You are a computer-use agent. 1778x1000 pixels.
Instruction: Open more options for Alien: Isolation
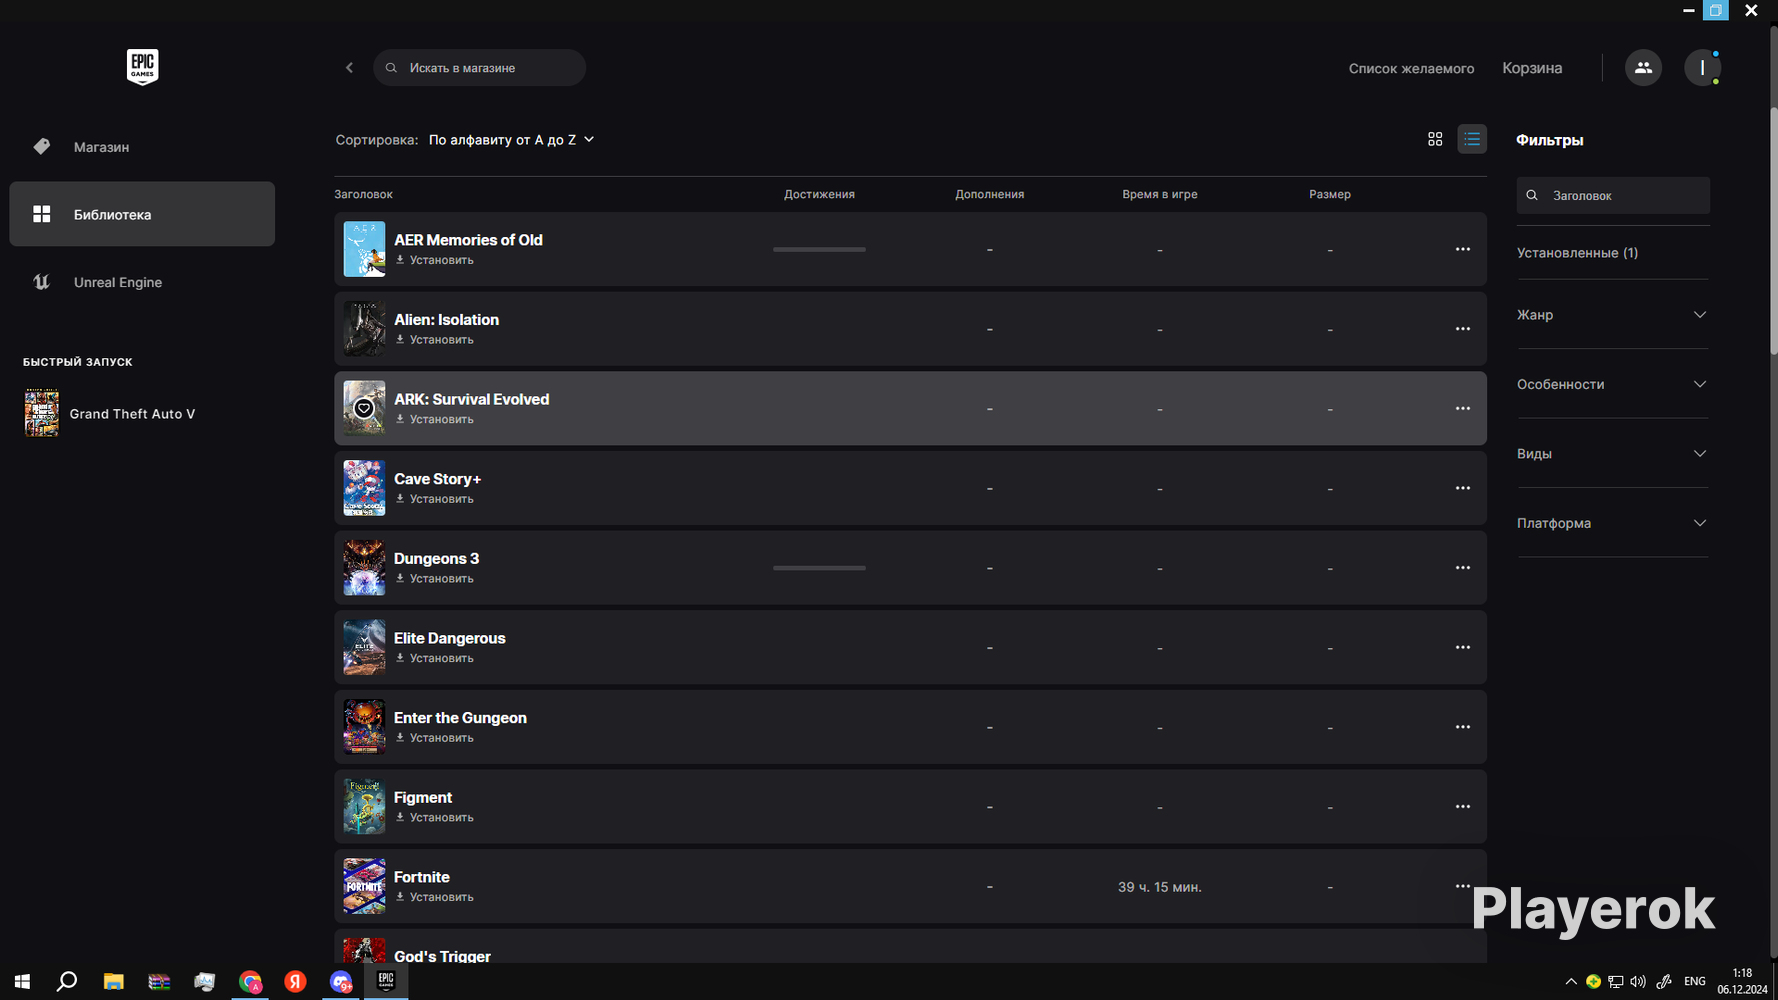(1462, 329)
